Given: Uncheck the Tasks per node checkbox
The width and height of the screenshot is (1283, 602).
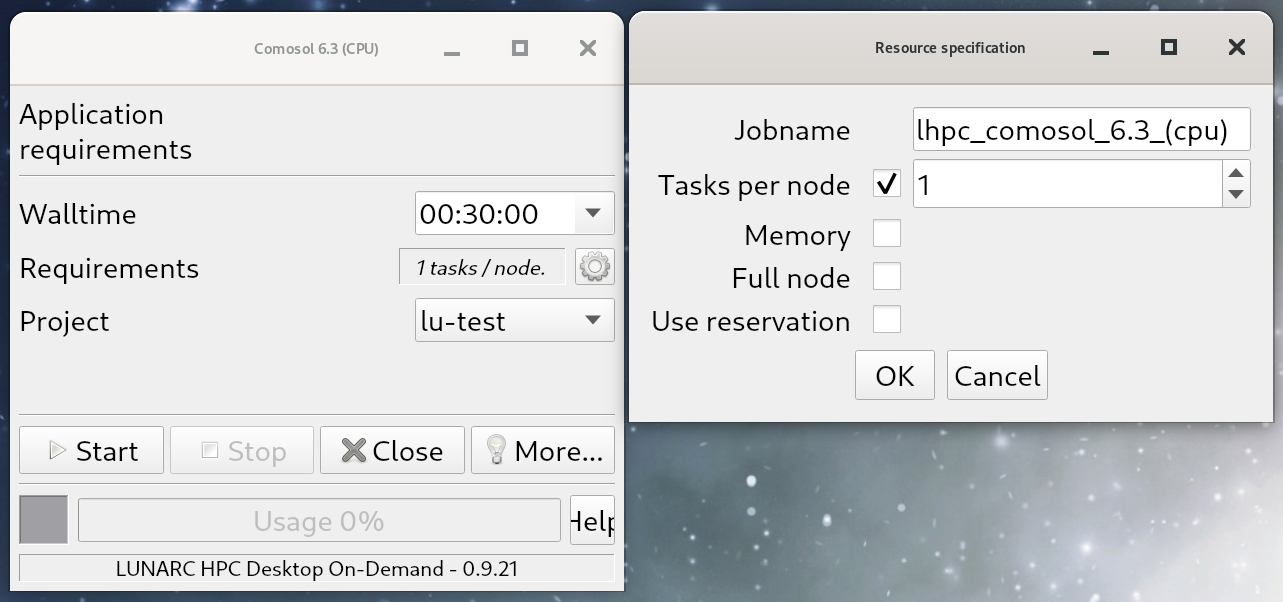Looking at the screenshot, I should click(887, 184).
